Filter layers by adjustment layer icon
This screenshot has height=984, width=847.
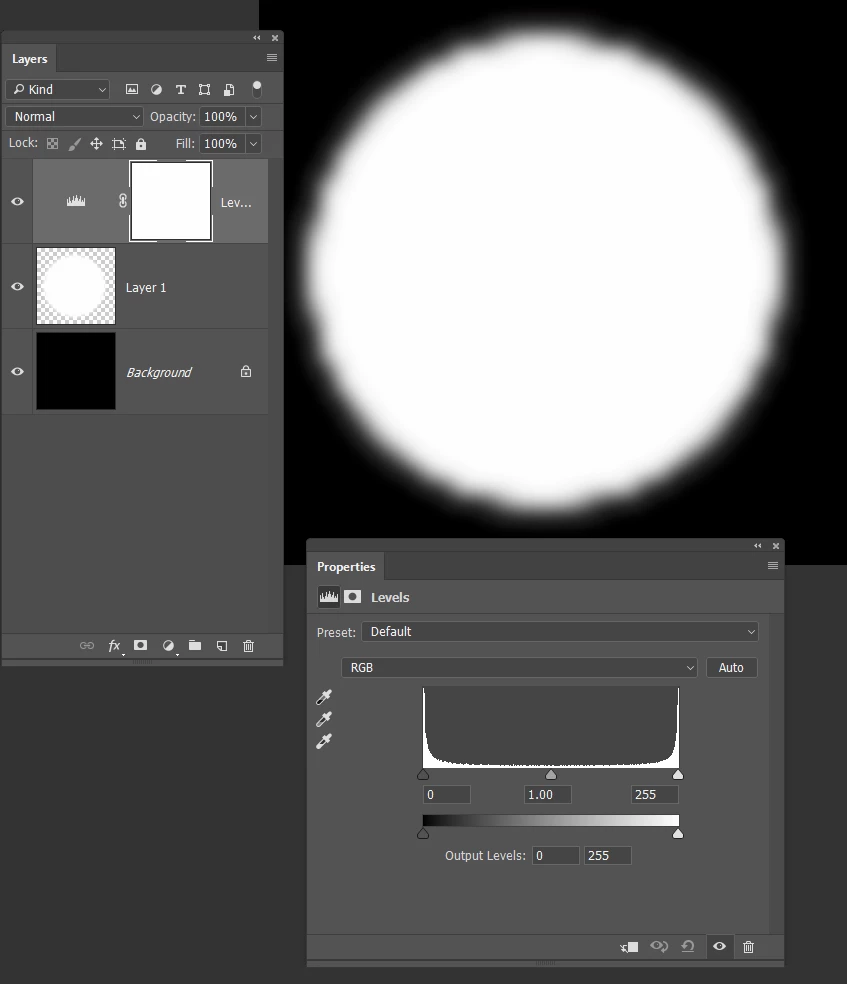pyautogui.click(x=156, y=89)
